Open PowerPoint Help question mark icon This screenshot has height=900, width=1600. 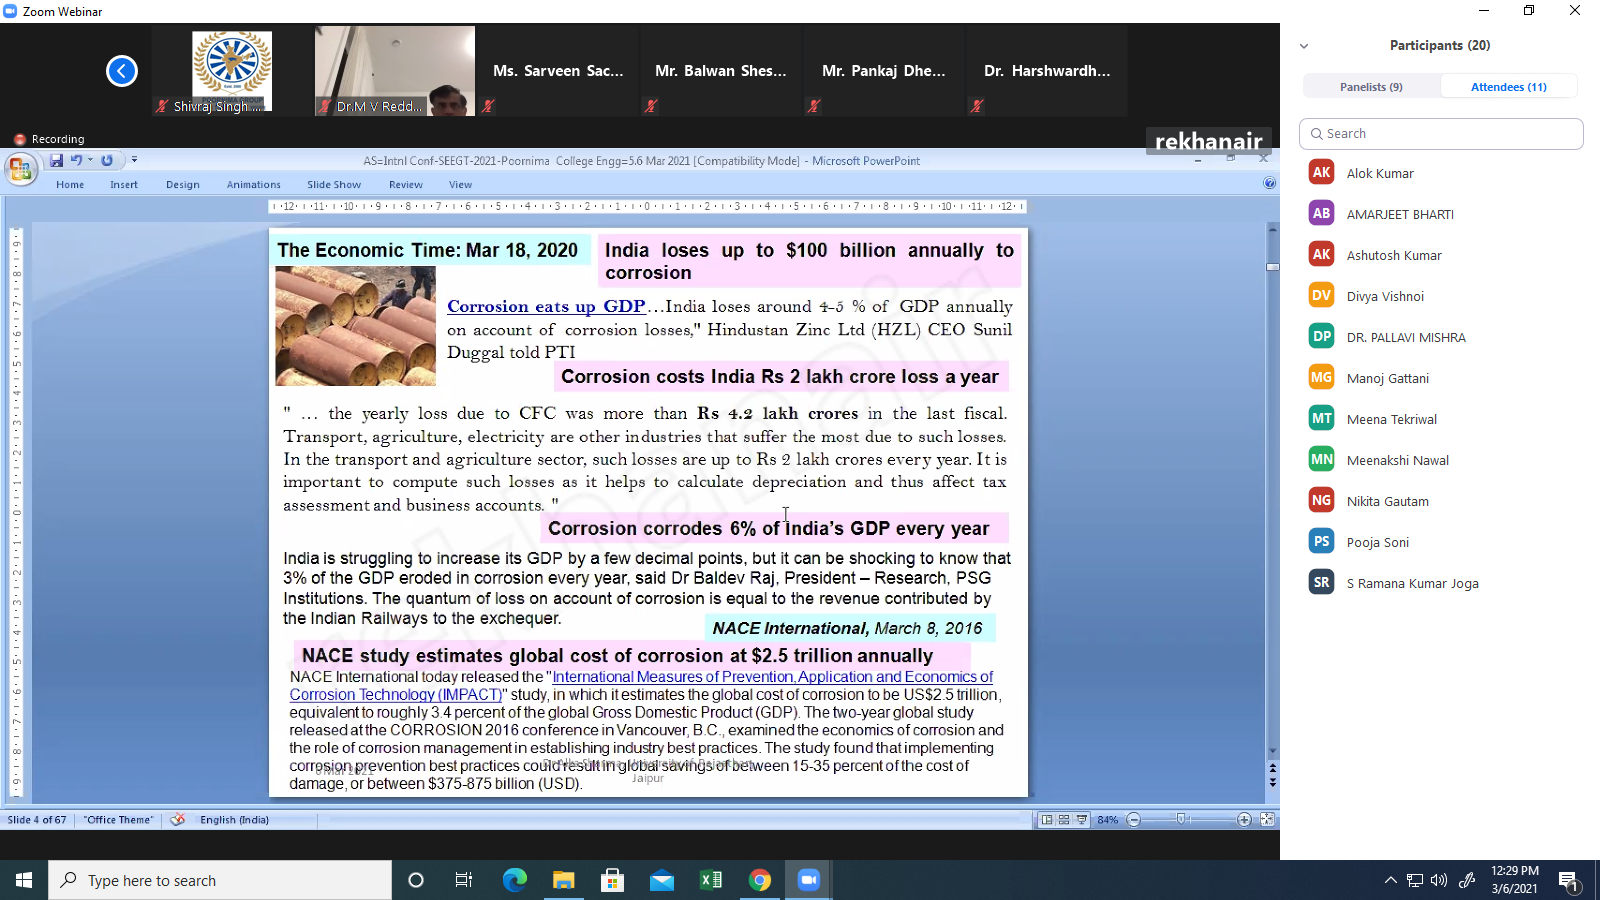coord(1269,183)
